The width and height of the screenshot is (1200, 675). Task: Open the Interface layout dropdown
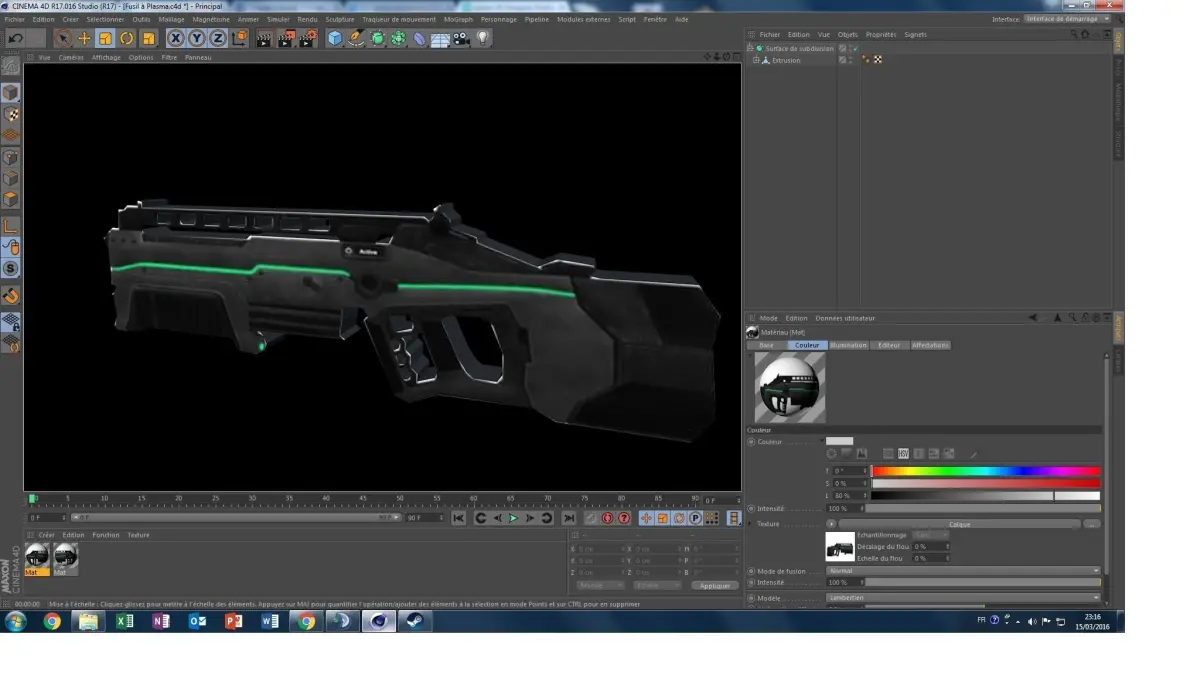pos(1067,19)
